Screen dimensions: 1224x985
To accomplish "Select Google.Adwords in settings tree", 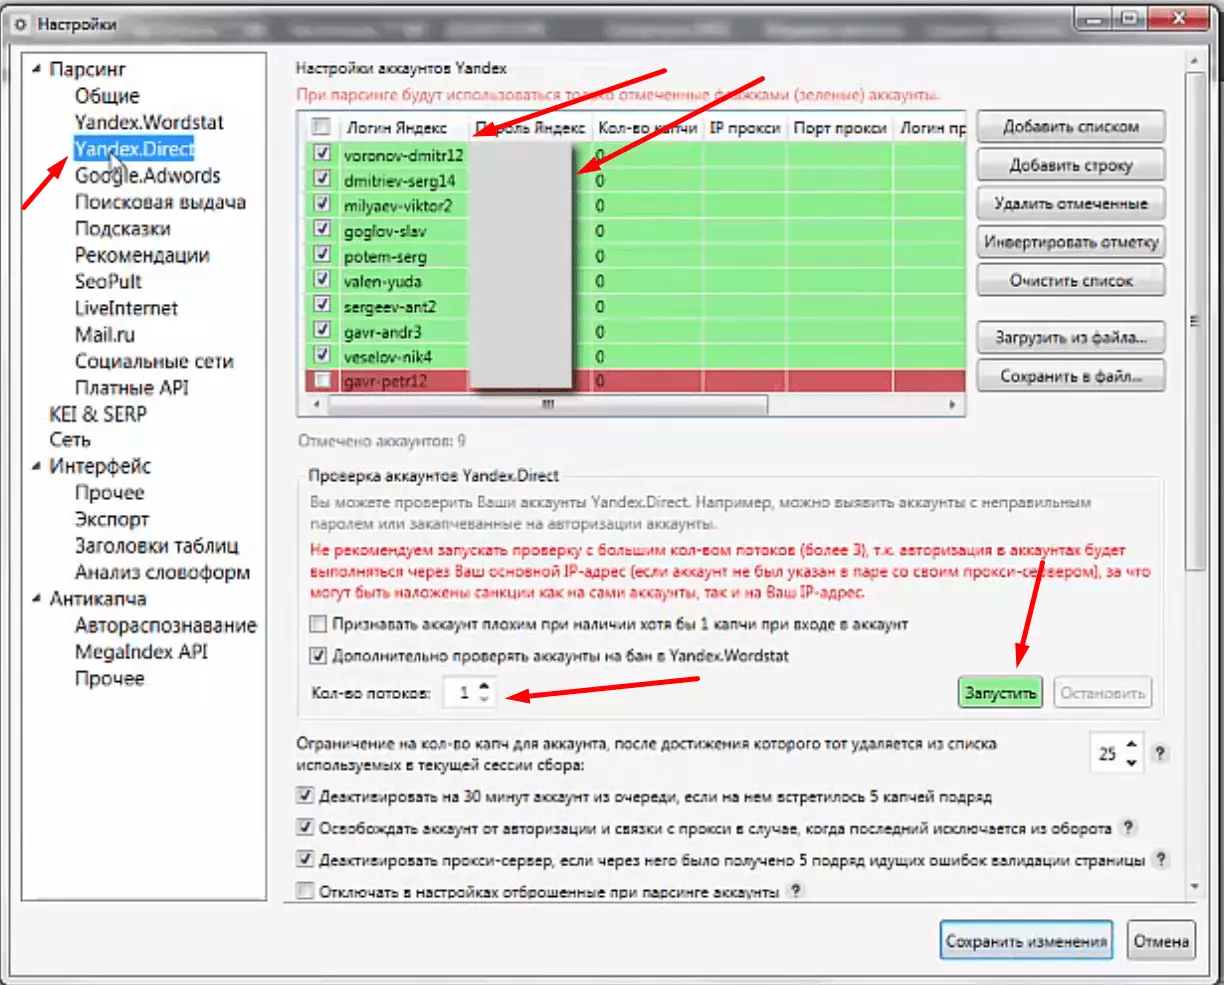I will (x=147, y=176).
